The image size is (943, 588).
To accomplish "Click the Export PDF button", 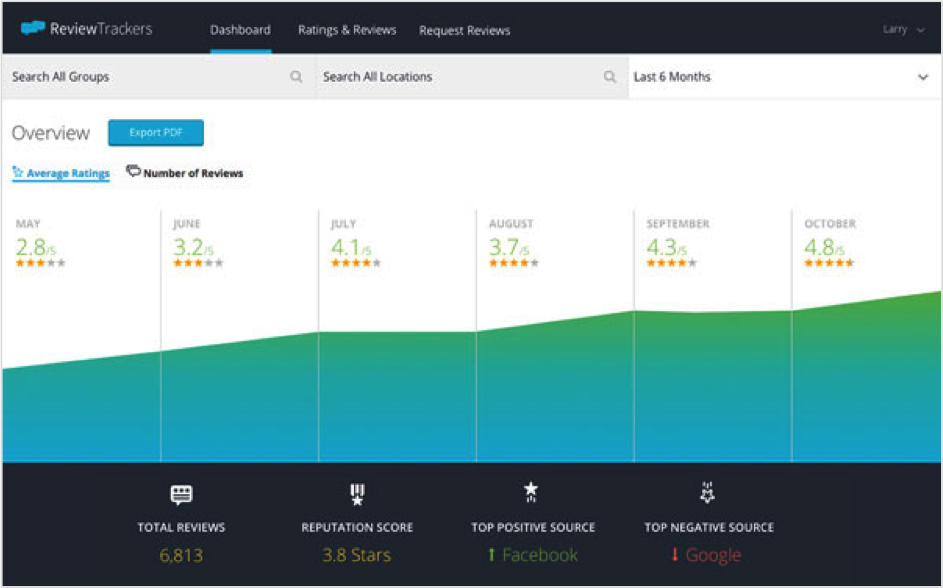I will pyautogui.click(x=156, y=132).
